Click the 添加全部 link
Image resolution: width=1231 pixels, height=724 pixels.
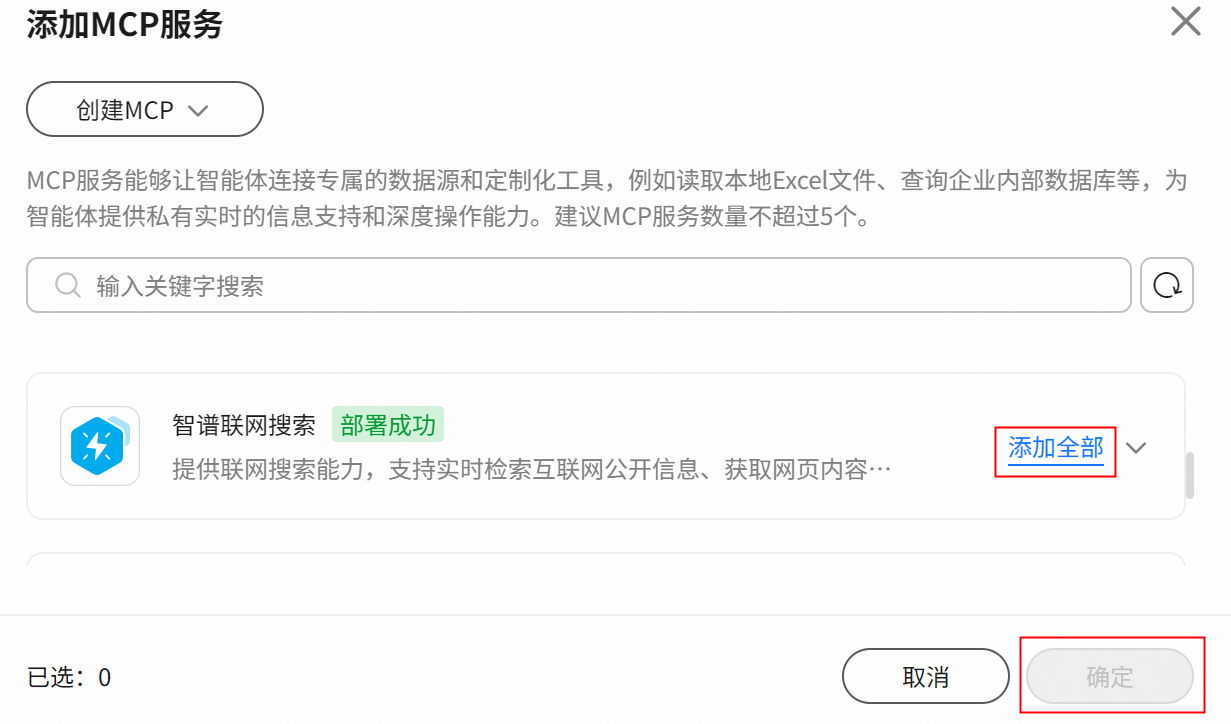pos(1056,447)
